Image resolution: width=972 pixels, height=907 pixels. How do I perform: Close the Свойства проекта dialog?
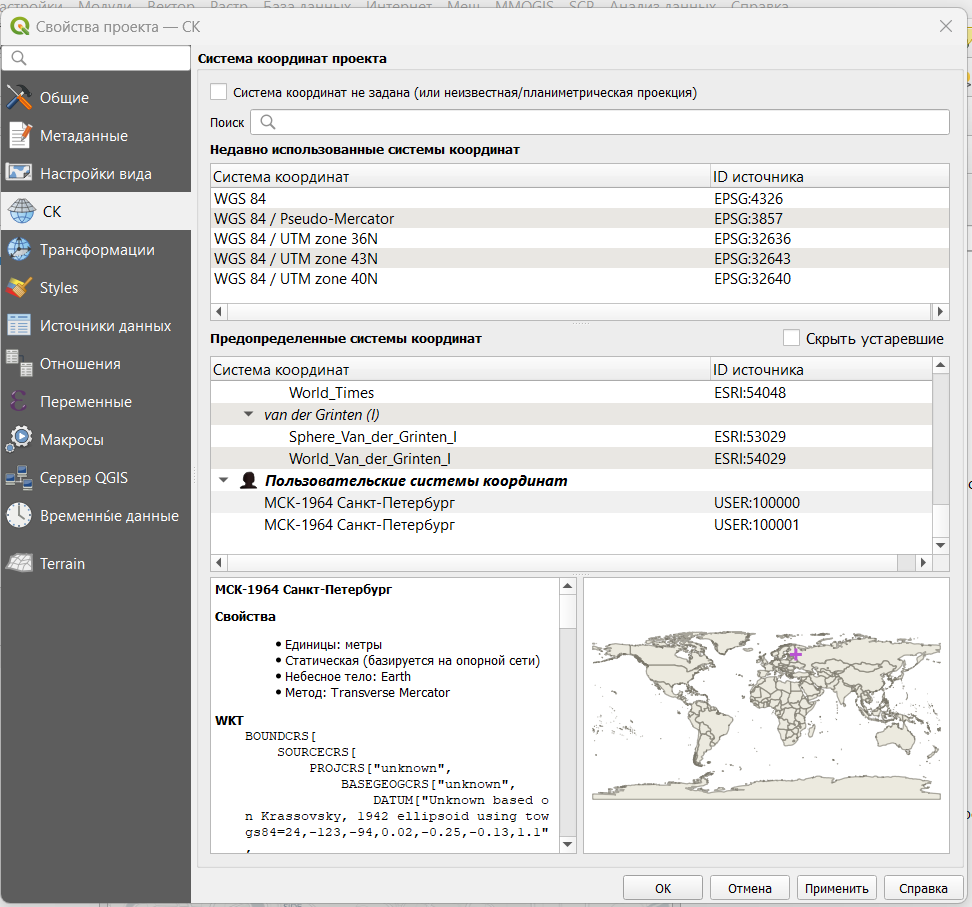coord(945,26)
